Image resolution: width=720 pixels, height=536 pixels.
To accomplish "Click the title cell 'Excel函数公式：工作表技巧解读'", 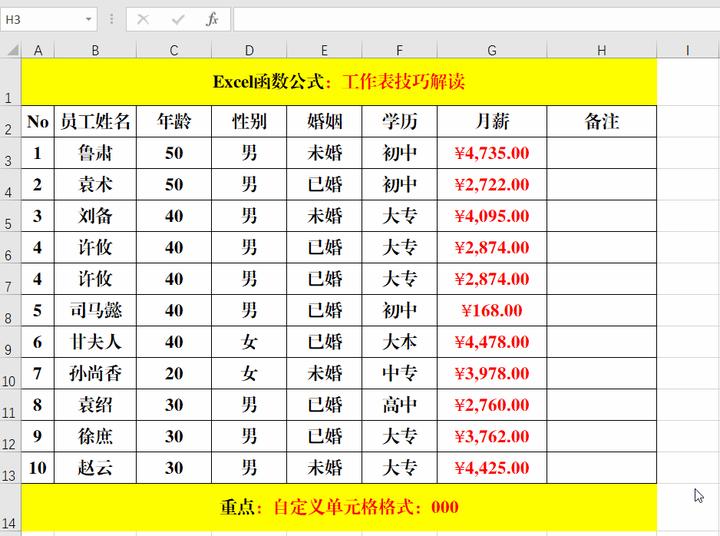I will [x=339, y=82].
